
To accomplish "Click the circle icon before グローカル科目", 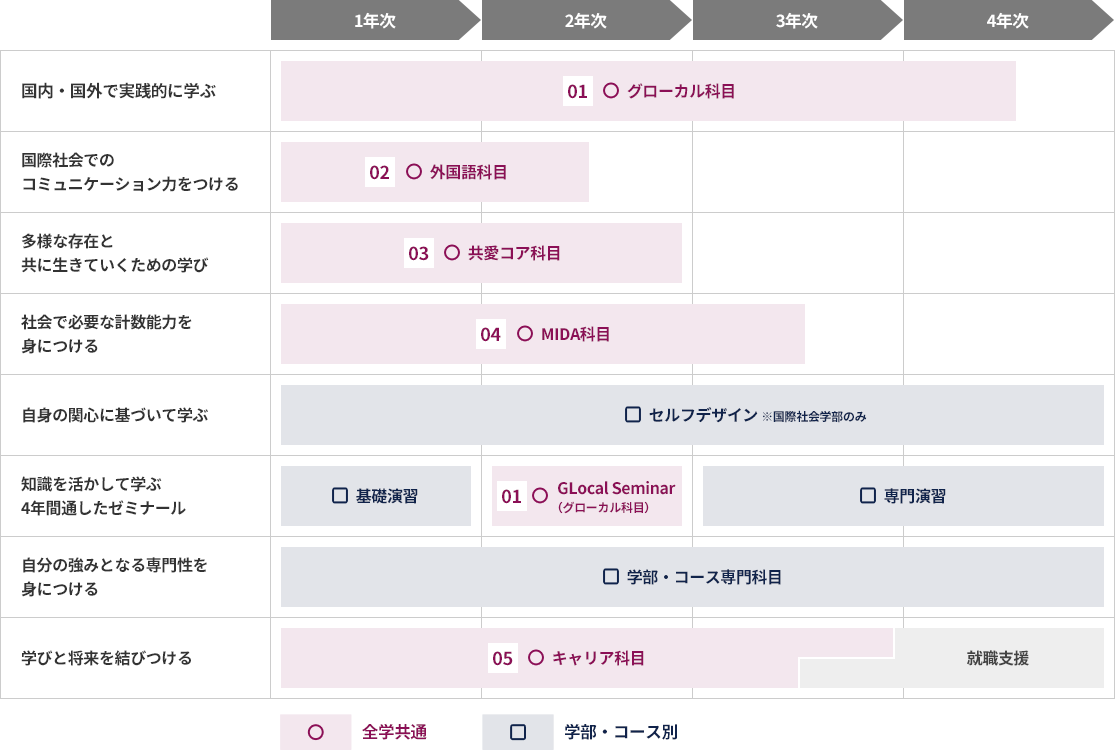I will click(611, 91).
